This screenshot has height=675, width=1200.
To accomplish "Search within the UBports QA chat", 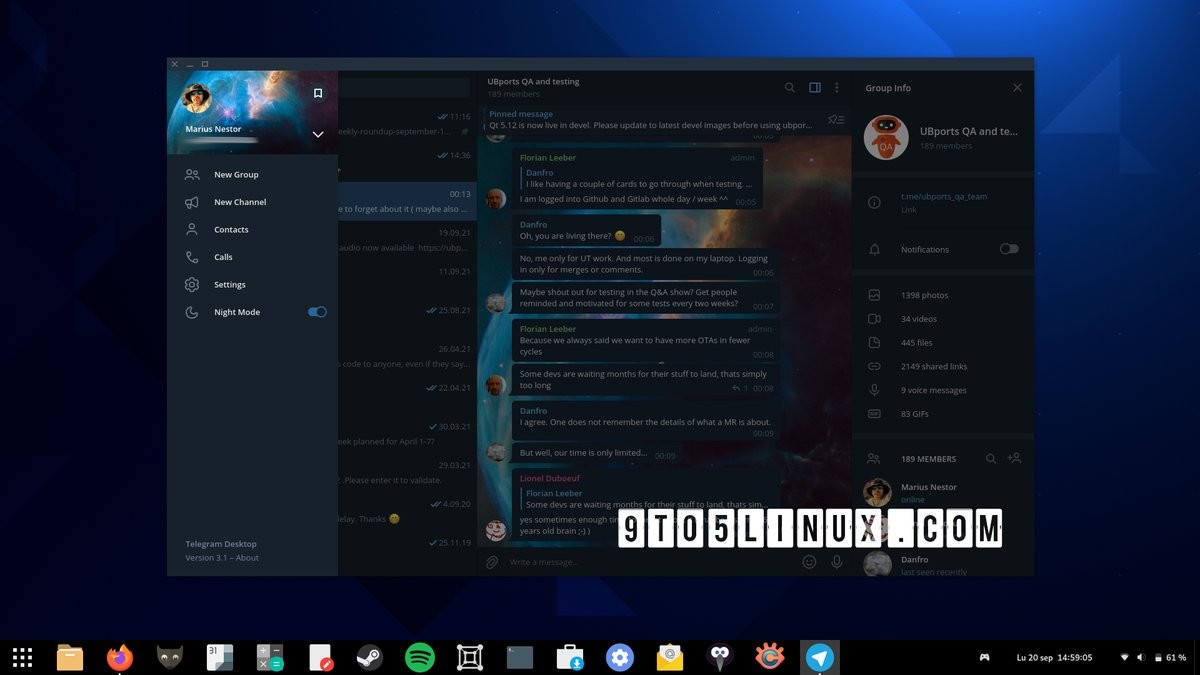I will (x=790, y=88).
